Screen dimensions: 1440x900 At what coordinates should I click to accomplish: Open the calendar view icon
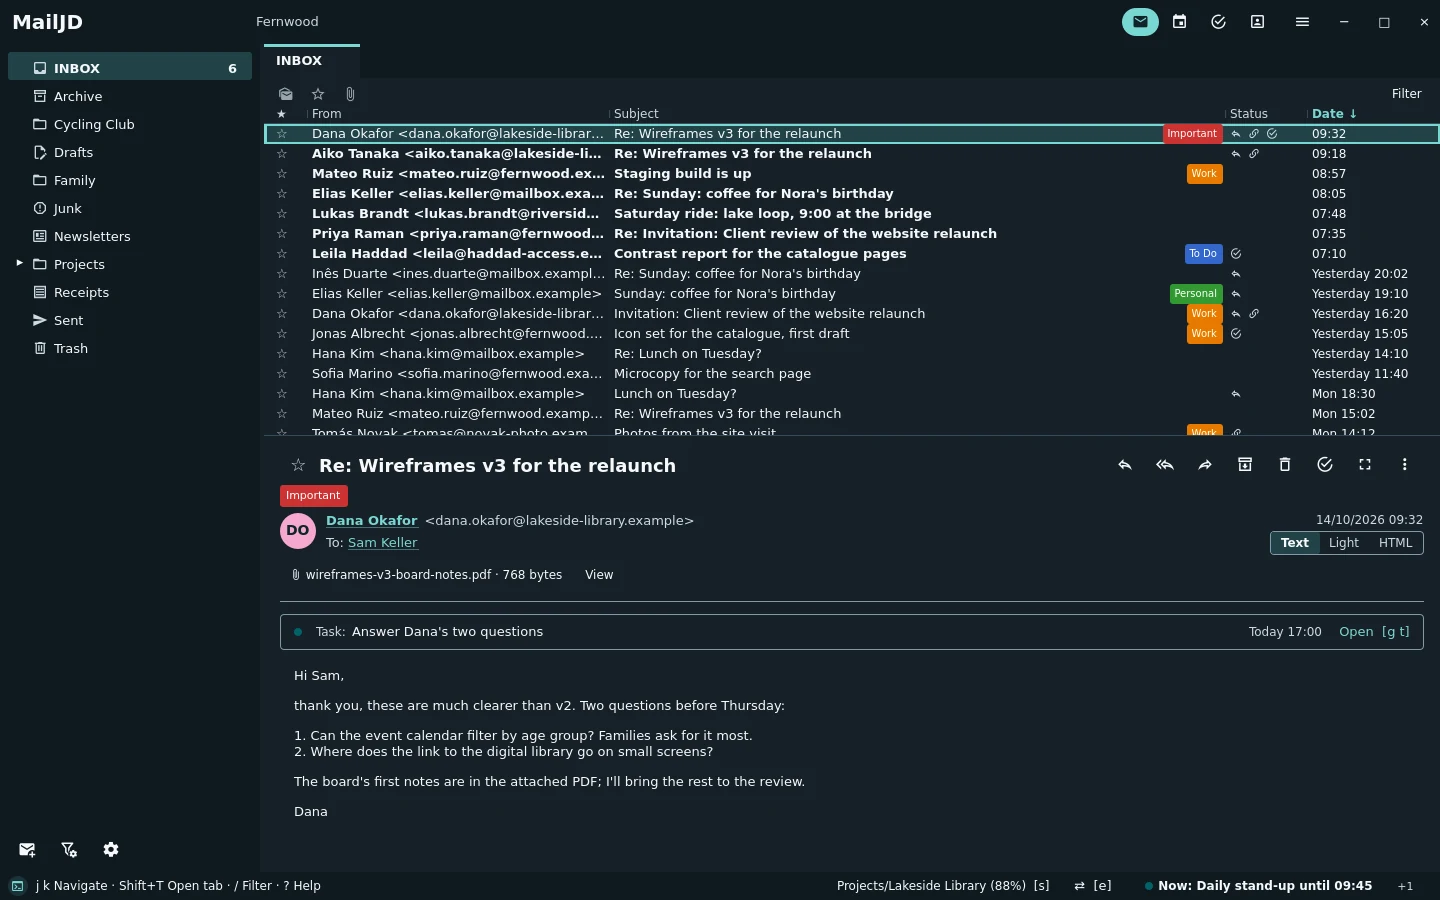pyautogui.click(x=1180, y=22)
